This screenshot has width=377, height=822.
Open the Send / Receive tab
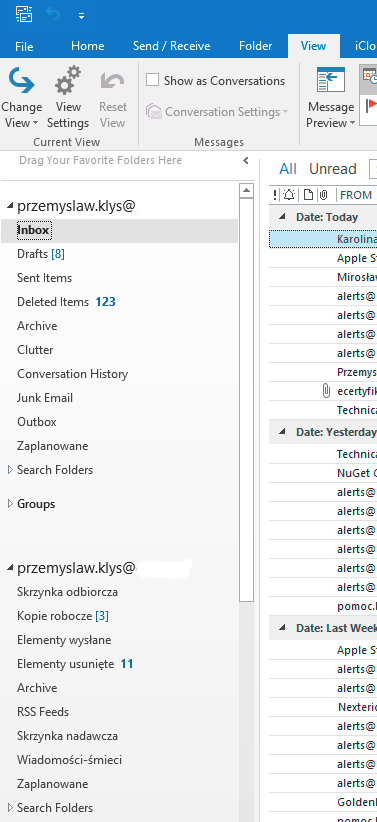tap(171, 46)
